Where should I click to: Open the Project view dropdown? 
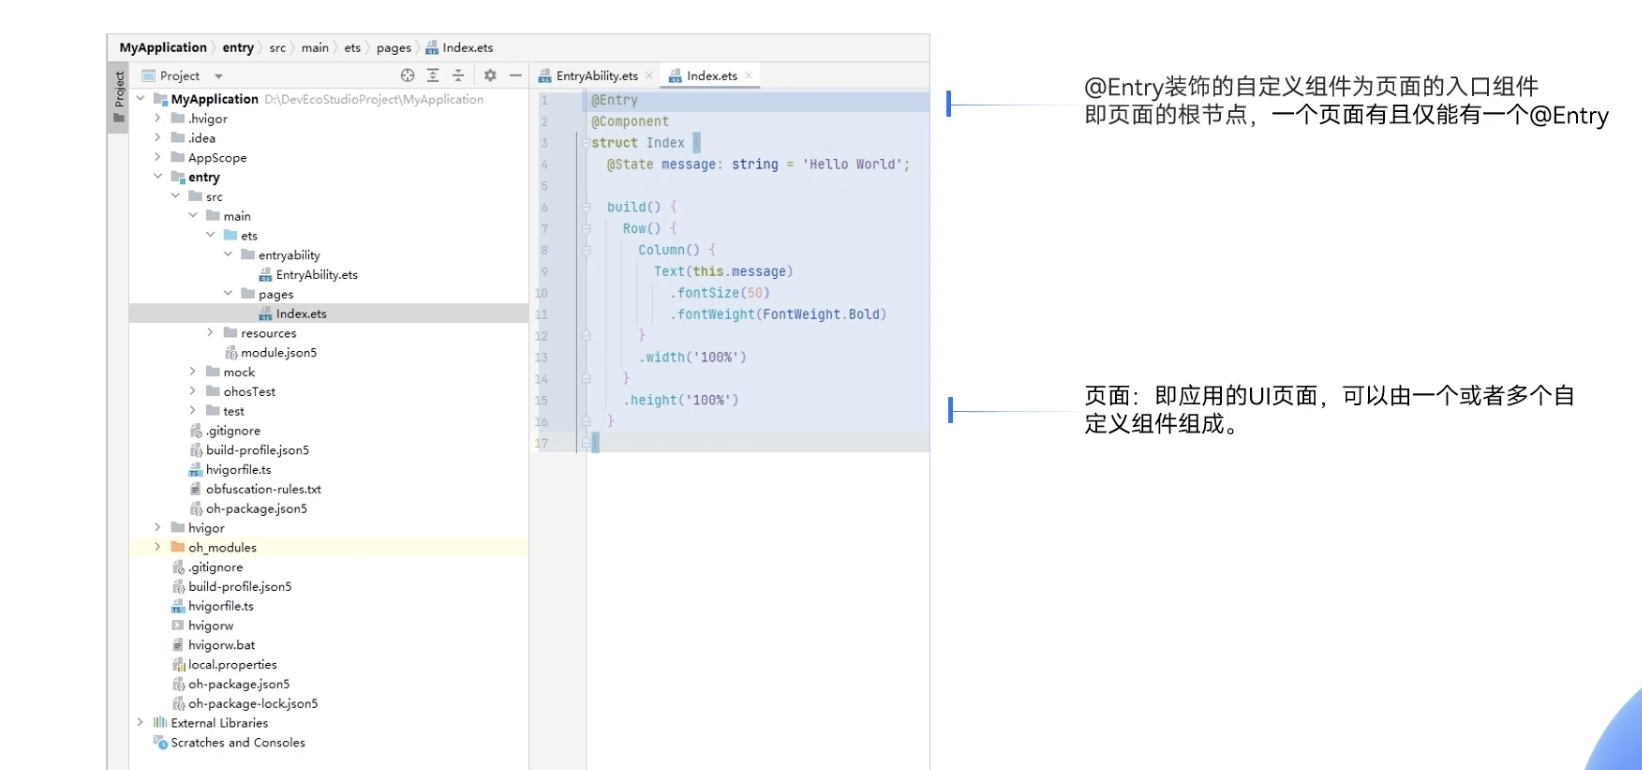coord(218,76)
